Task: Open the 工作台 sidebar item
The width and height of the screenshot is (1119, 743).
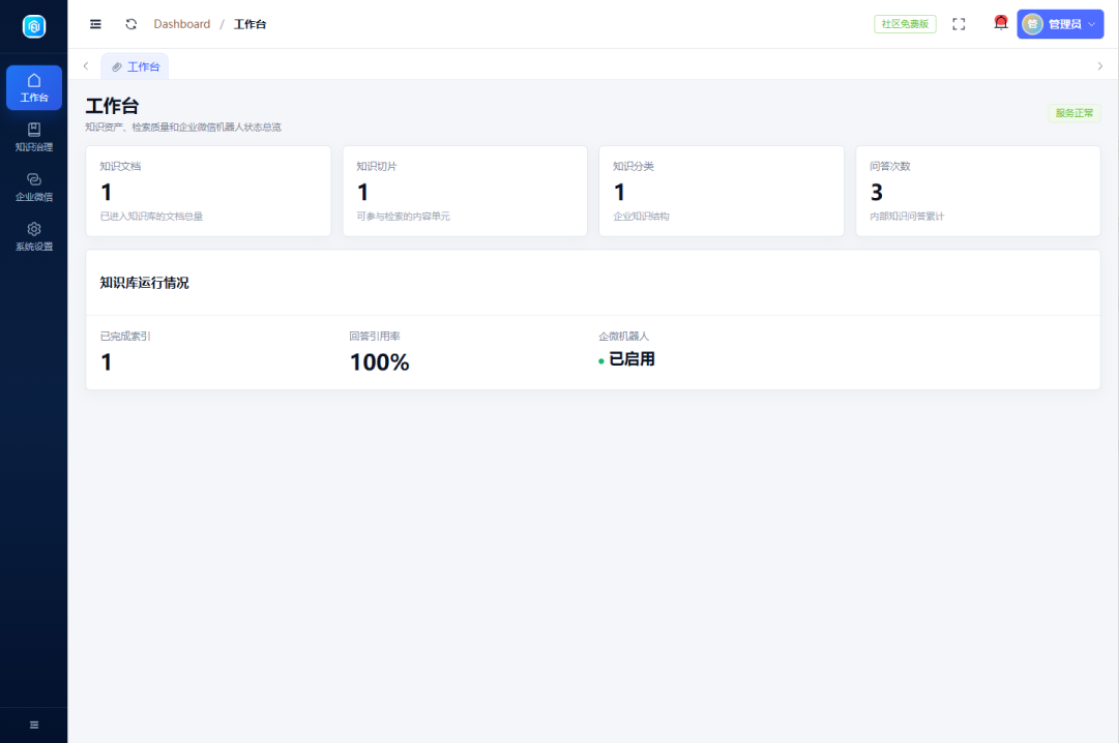Action: pyautogui.click(x=34, y=88)
